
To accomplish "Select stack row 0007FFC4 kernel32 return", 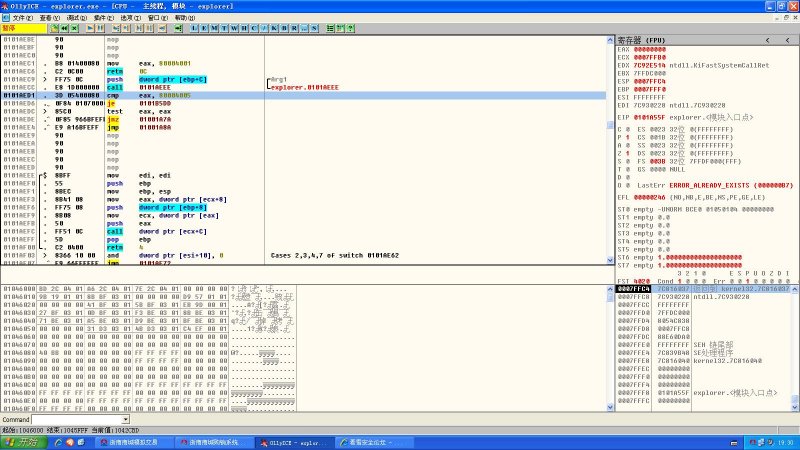I will [x=703, y=289].
